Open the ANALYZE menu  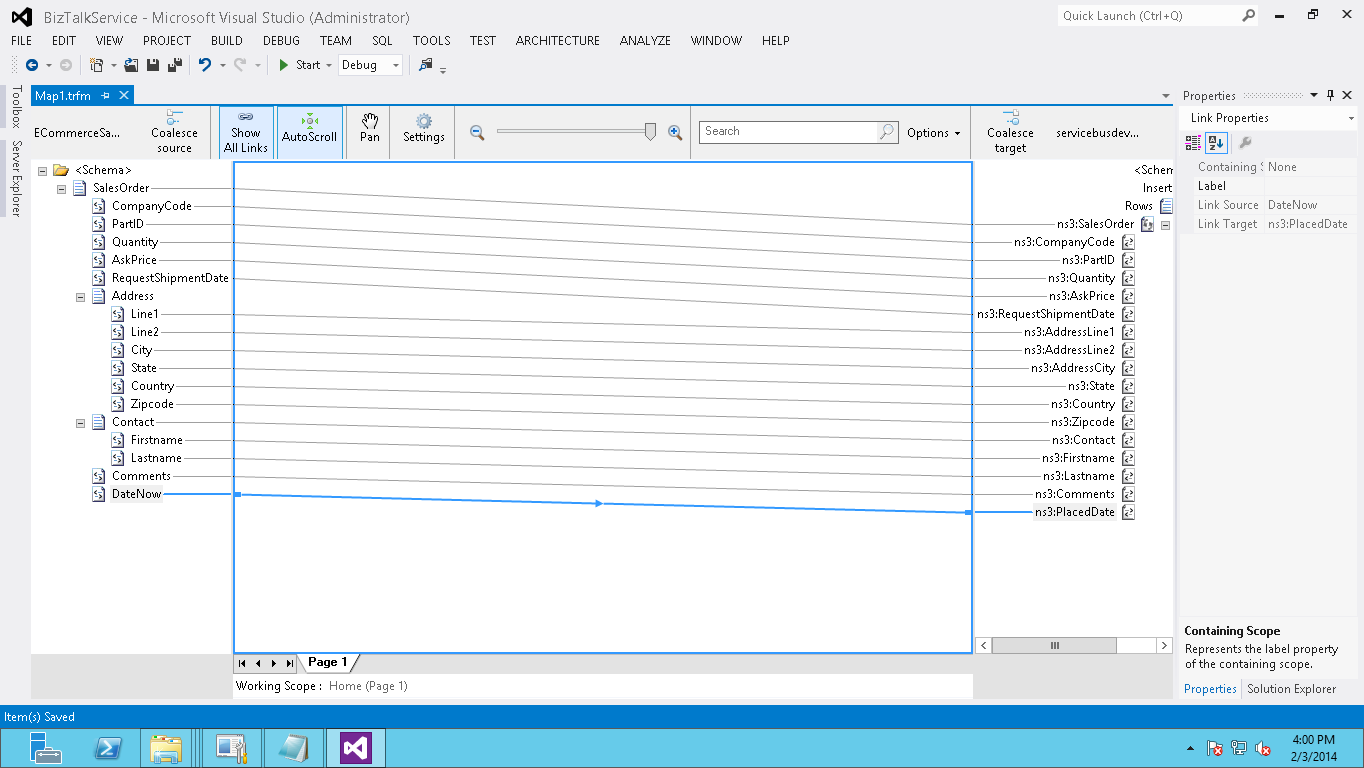[x=645, y=41]
